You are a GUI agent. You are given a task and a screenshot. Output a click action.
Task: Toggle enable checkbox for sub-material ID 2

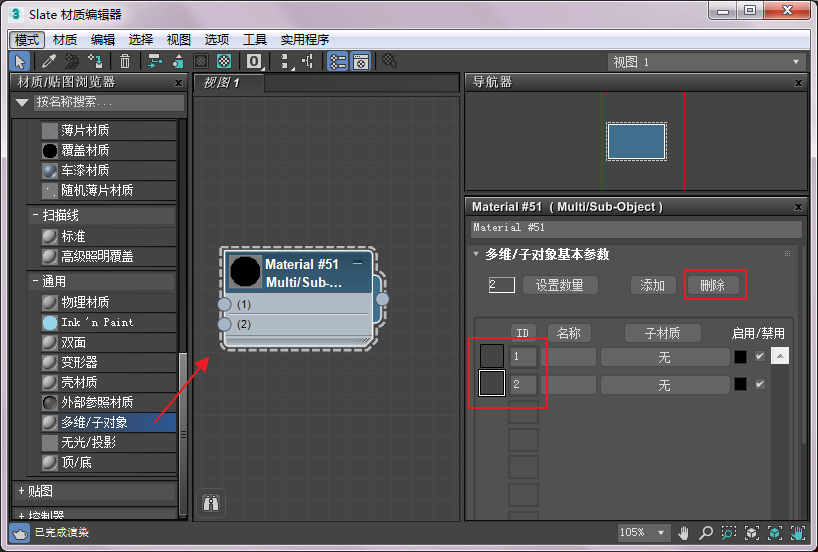tap(760, 384)
